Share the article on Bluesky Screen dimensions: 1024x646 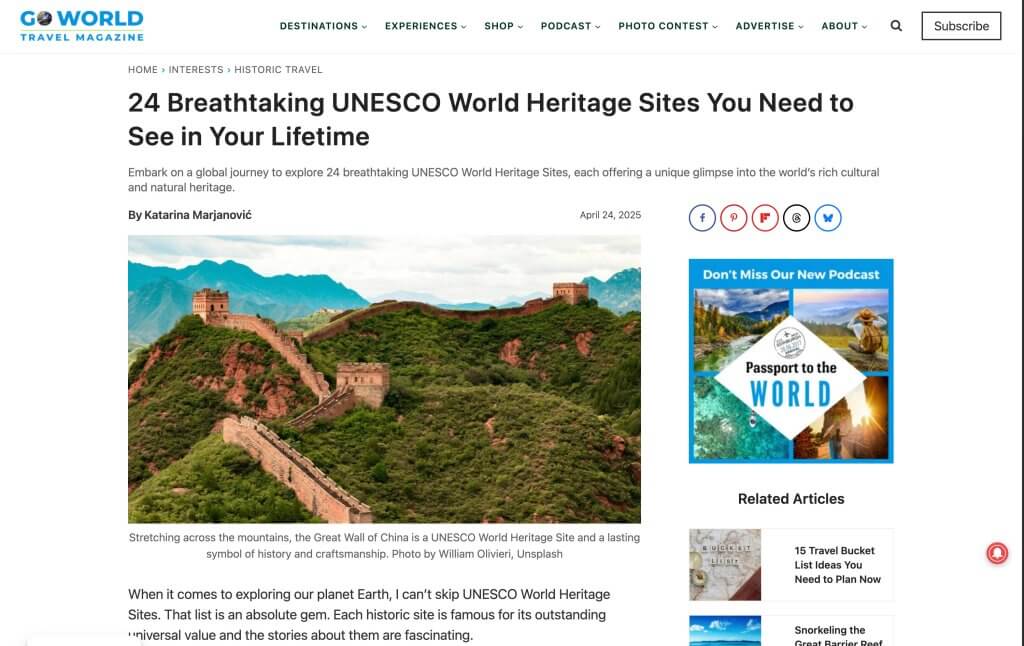(x=827, y=217)
